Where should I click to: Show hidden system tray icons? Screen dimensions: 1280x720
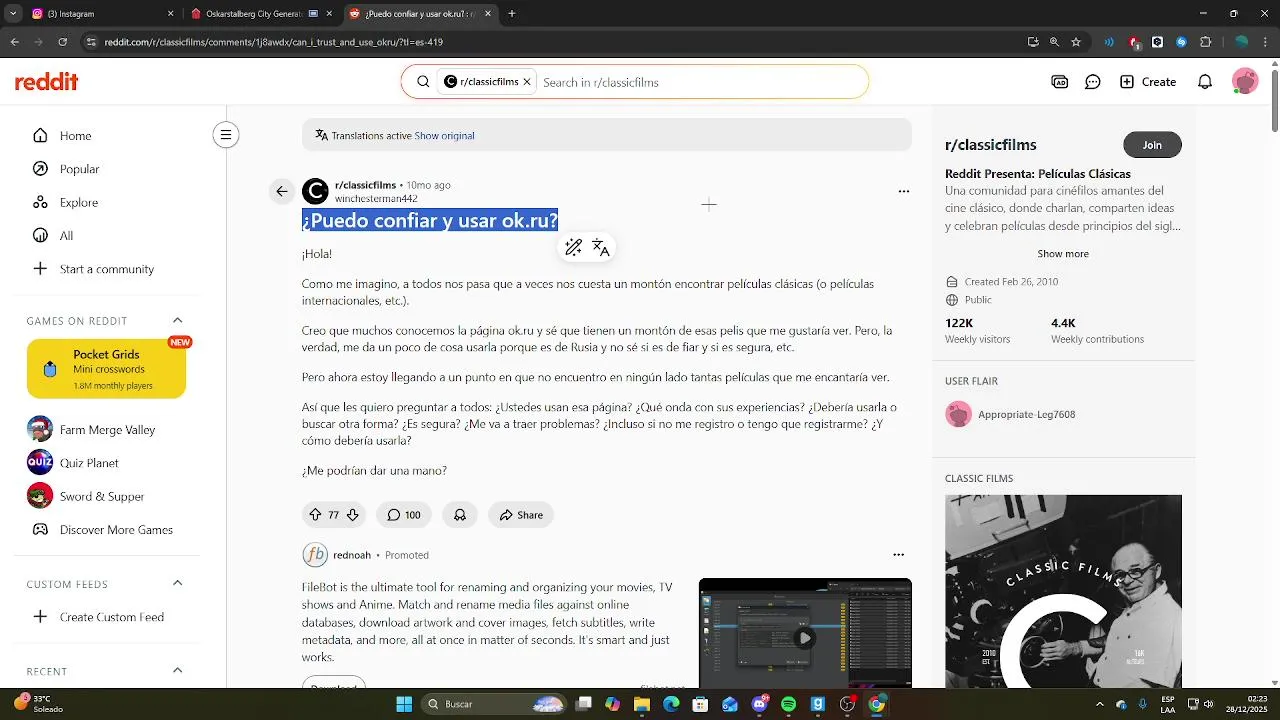1100,704
